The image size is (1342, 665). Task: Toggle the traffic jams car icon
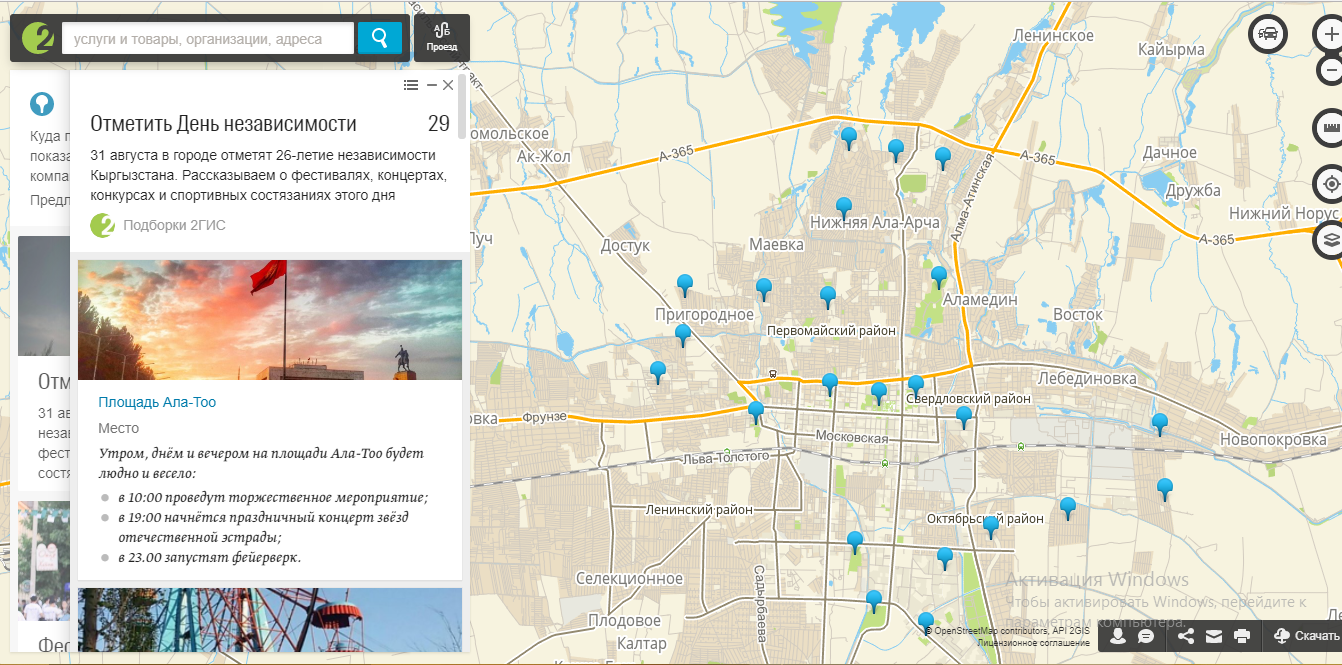(x=1268, y=34)
